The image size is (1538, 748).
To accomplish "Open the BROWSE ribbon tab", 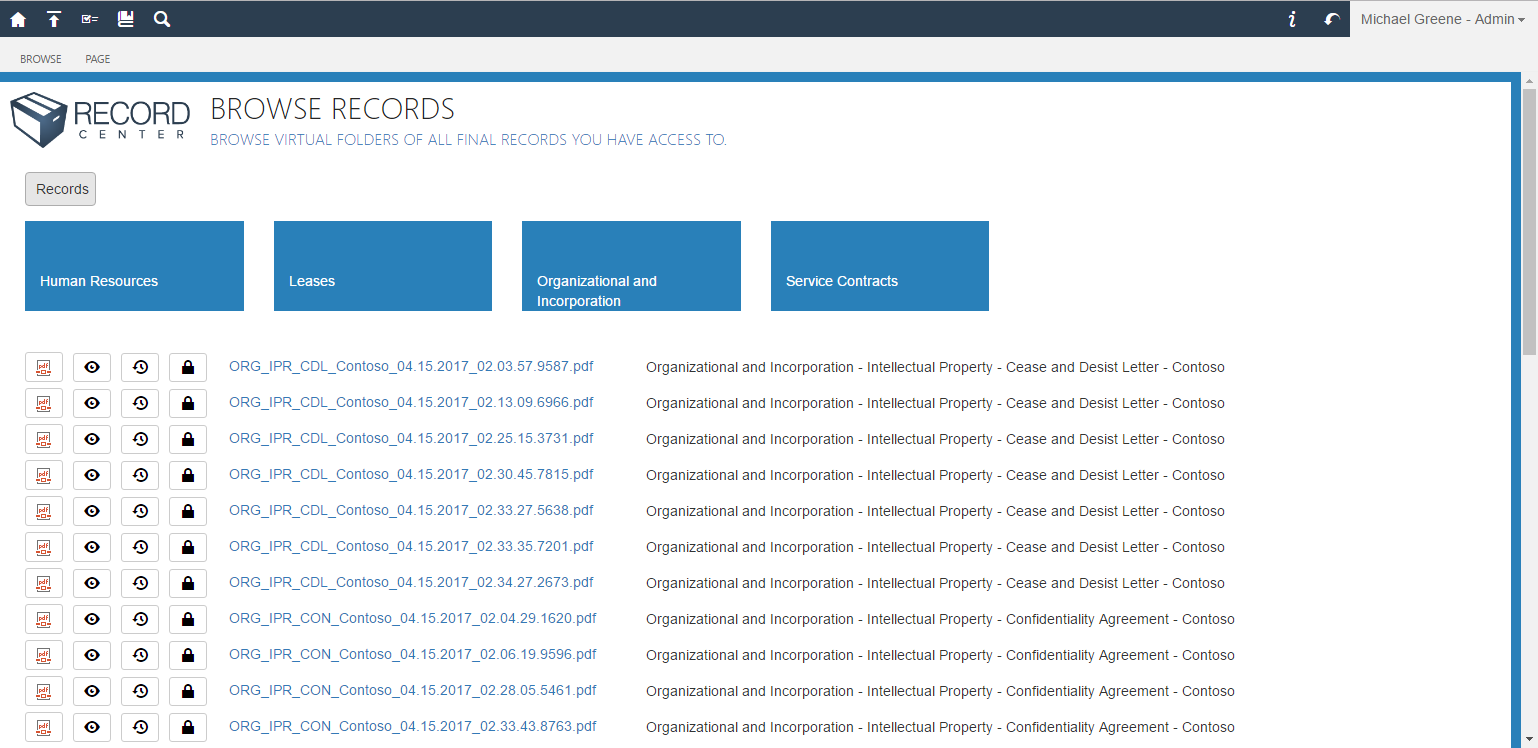I will pyautogui.click(x=41, y=59).
